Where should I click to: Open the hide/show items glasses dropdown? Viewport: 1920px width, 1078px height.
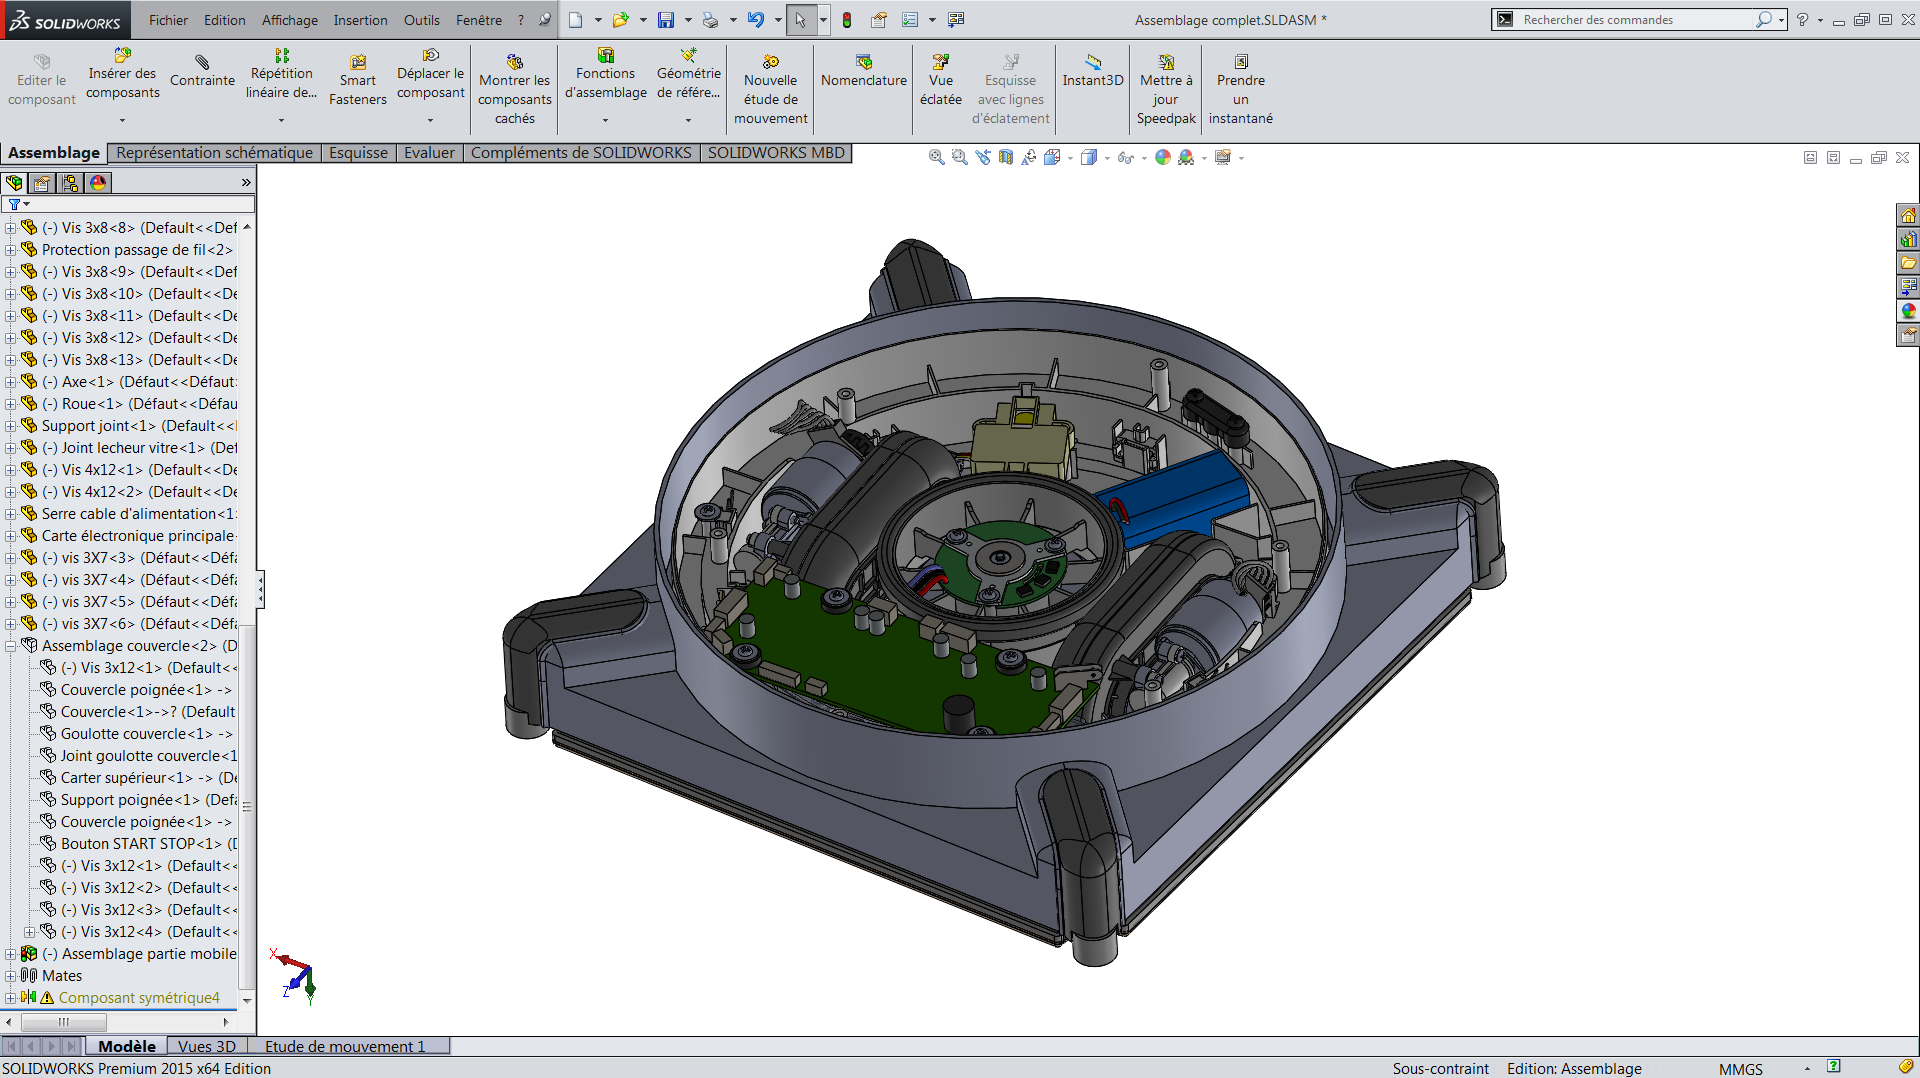click(x=1127, y=157)
